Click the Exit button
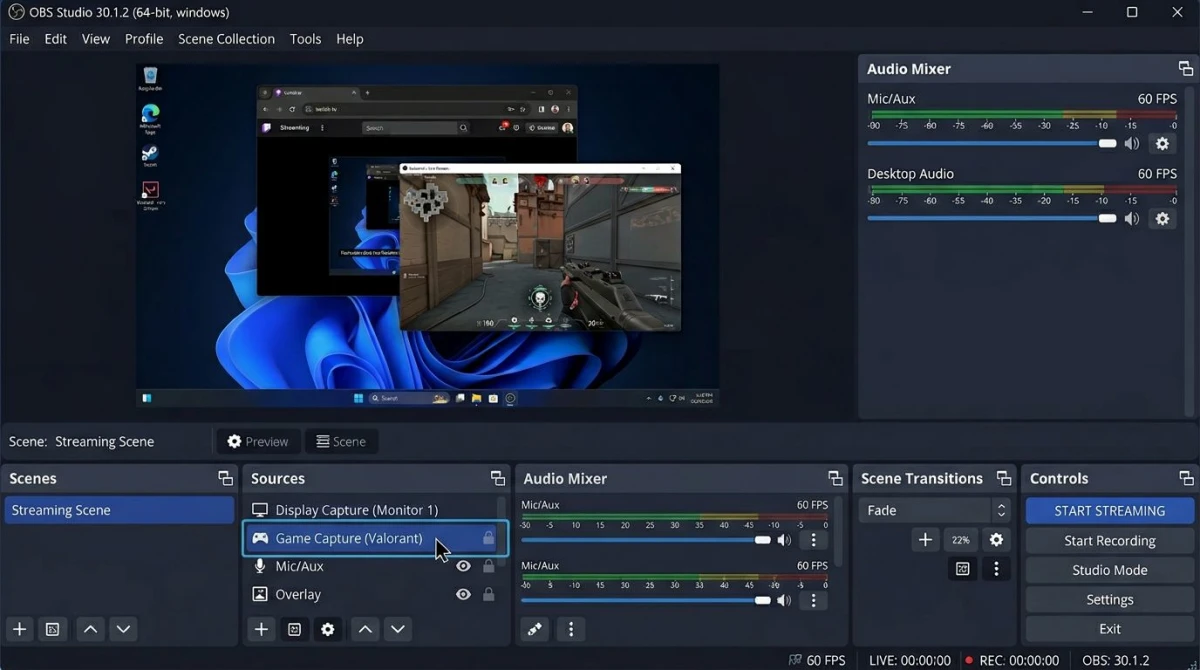Screen dimensions: 1200x670 click(x=1110, y=629)
